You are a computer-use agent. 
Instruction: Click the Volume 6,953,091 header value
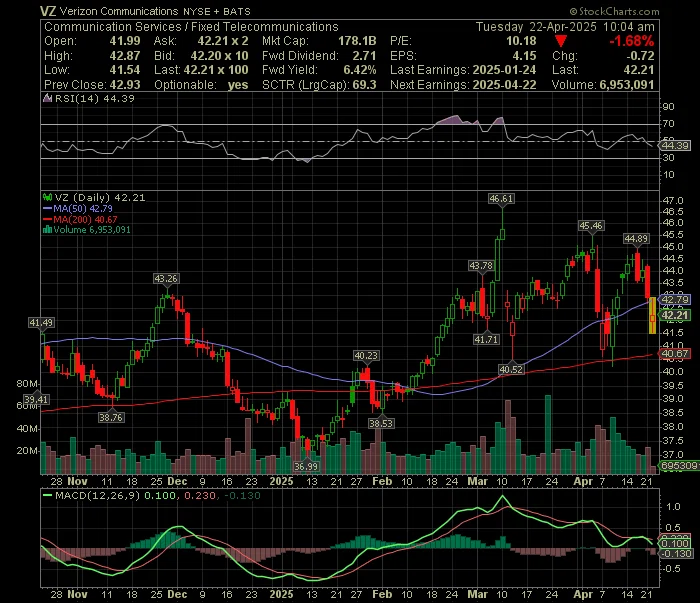pyautogui.click(x=627, y=85)
